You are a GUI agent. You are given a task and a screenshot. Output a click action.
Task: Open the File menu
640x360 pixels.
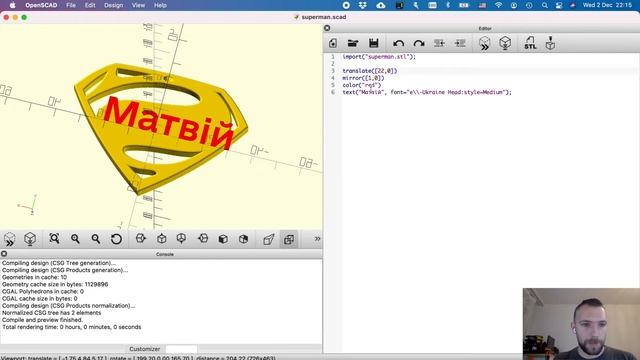point(71,5)
